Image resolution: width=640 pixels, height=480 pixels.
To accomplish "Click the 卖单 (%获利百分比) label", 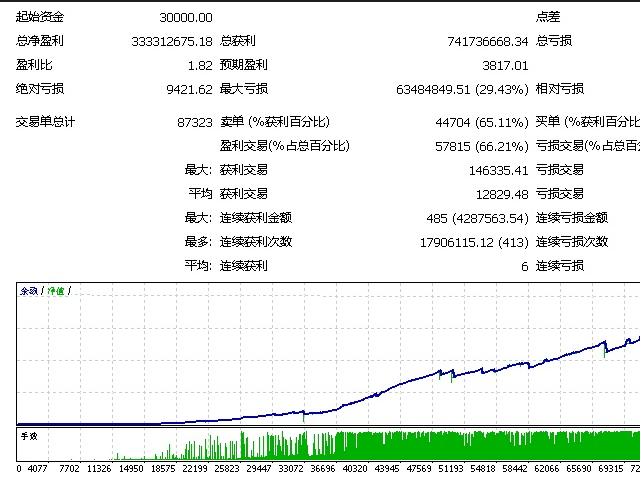I will (x=275, y=122).
